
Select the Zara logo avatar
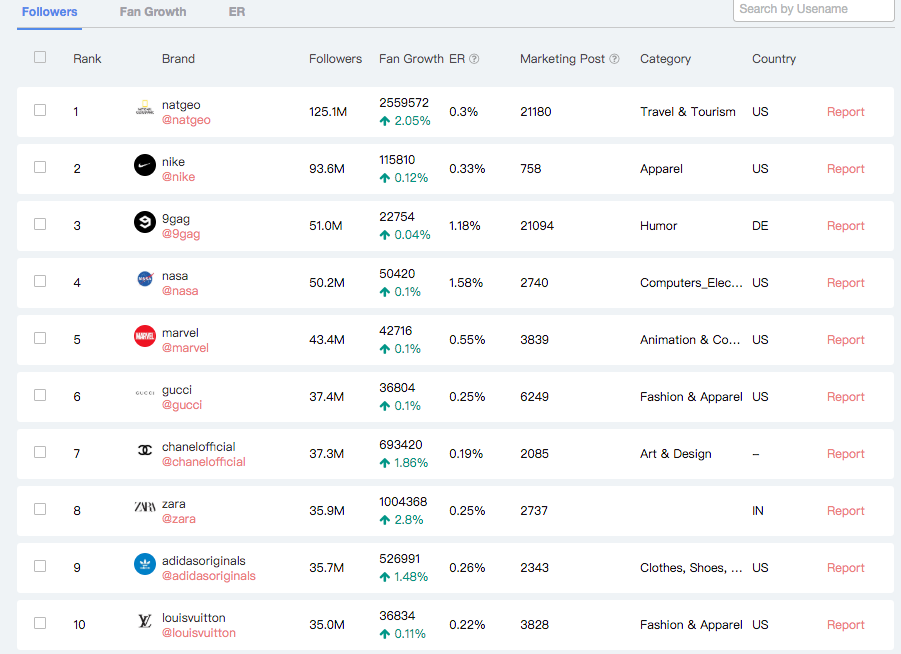tap(143, 505)
